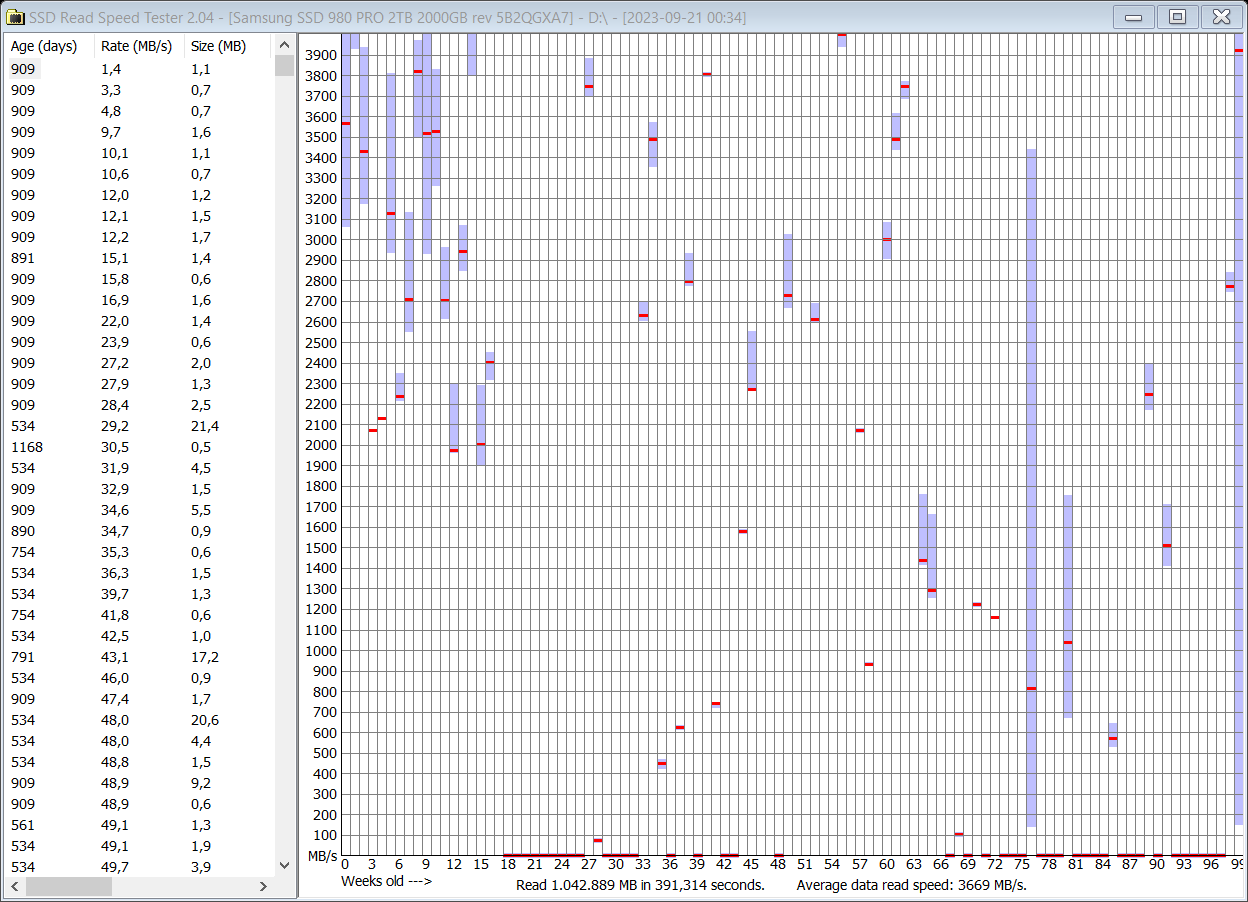This screenshot has width=1248, height=902.
Task: Click the vertical scrollbar thumb in the list
Action: tap(284, 65)
